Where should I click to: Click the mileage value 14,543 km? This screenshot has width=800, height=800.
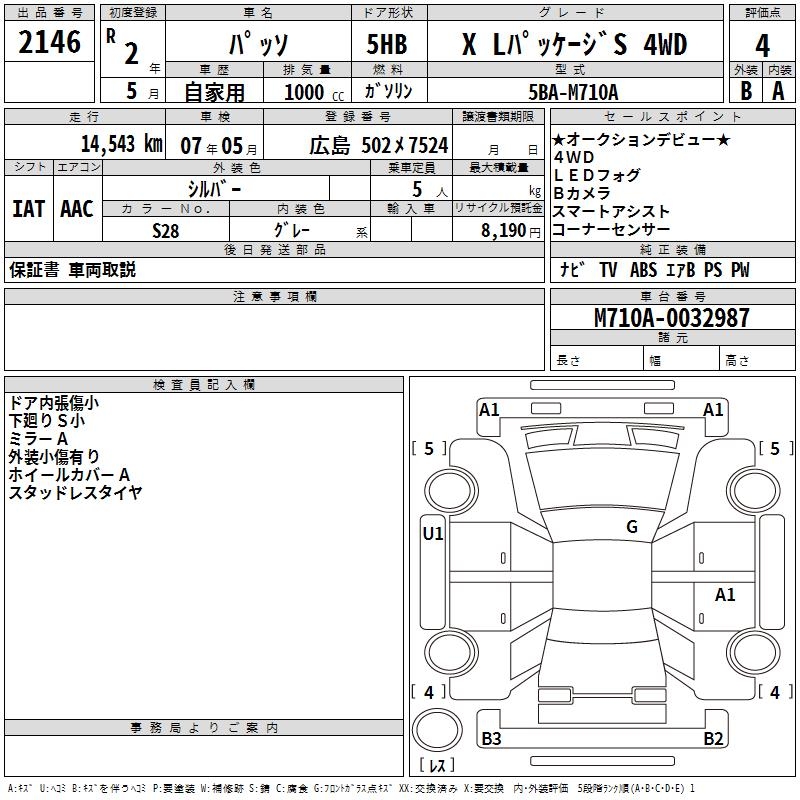(x=121, y=144)
